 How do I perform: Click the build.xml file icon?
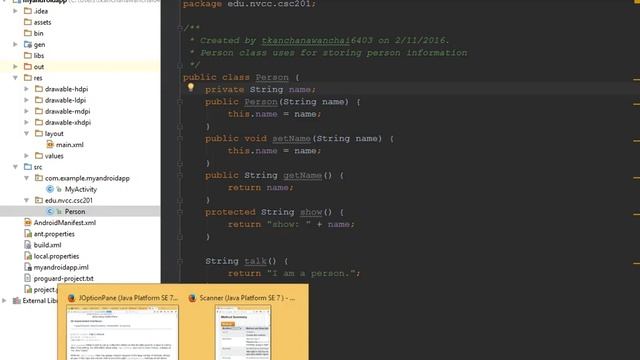coord(28,245)
